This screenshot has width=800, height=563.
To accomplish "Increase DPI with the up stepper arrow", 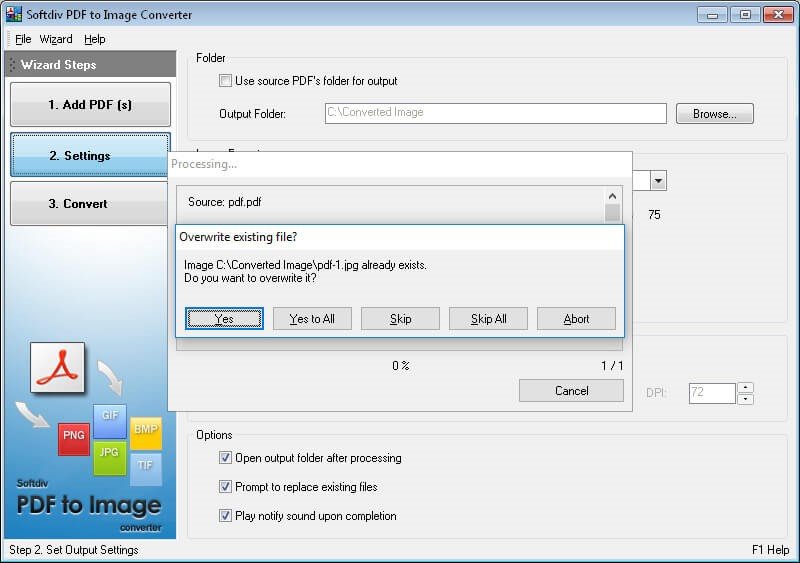I will (x=745, y=388).
